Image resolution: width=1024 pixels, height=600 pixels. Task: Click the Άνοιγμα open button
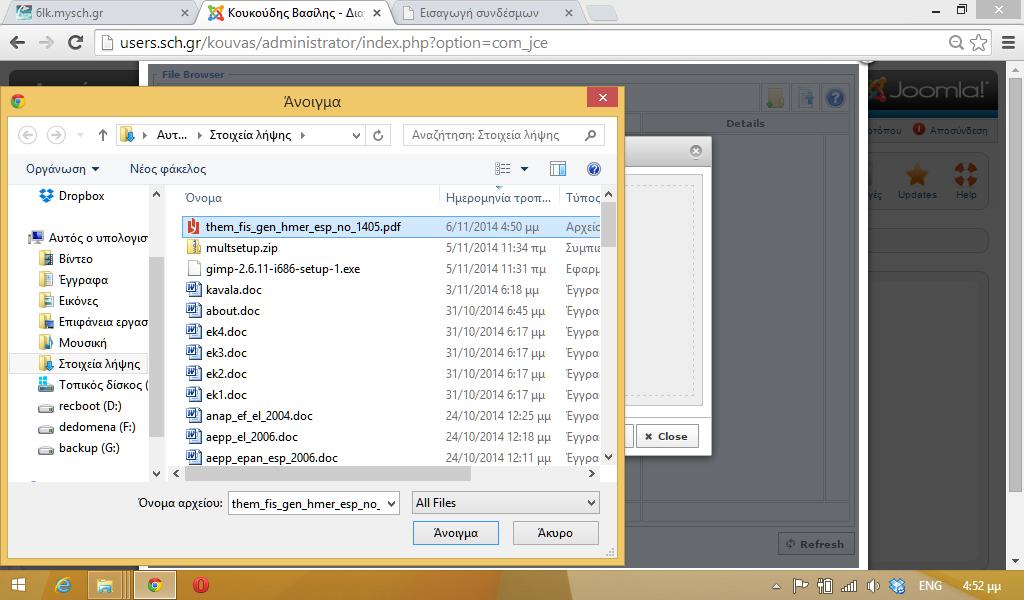pos(456,533)
